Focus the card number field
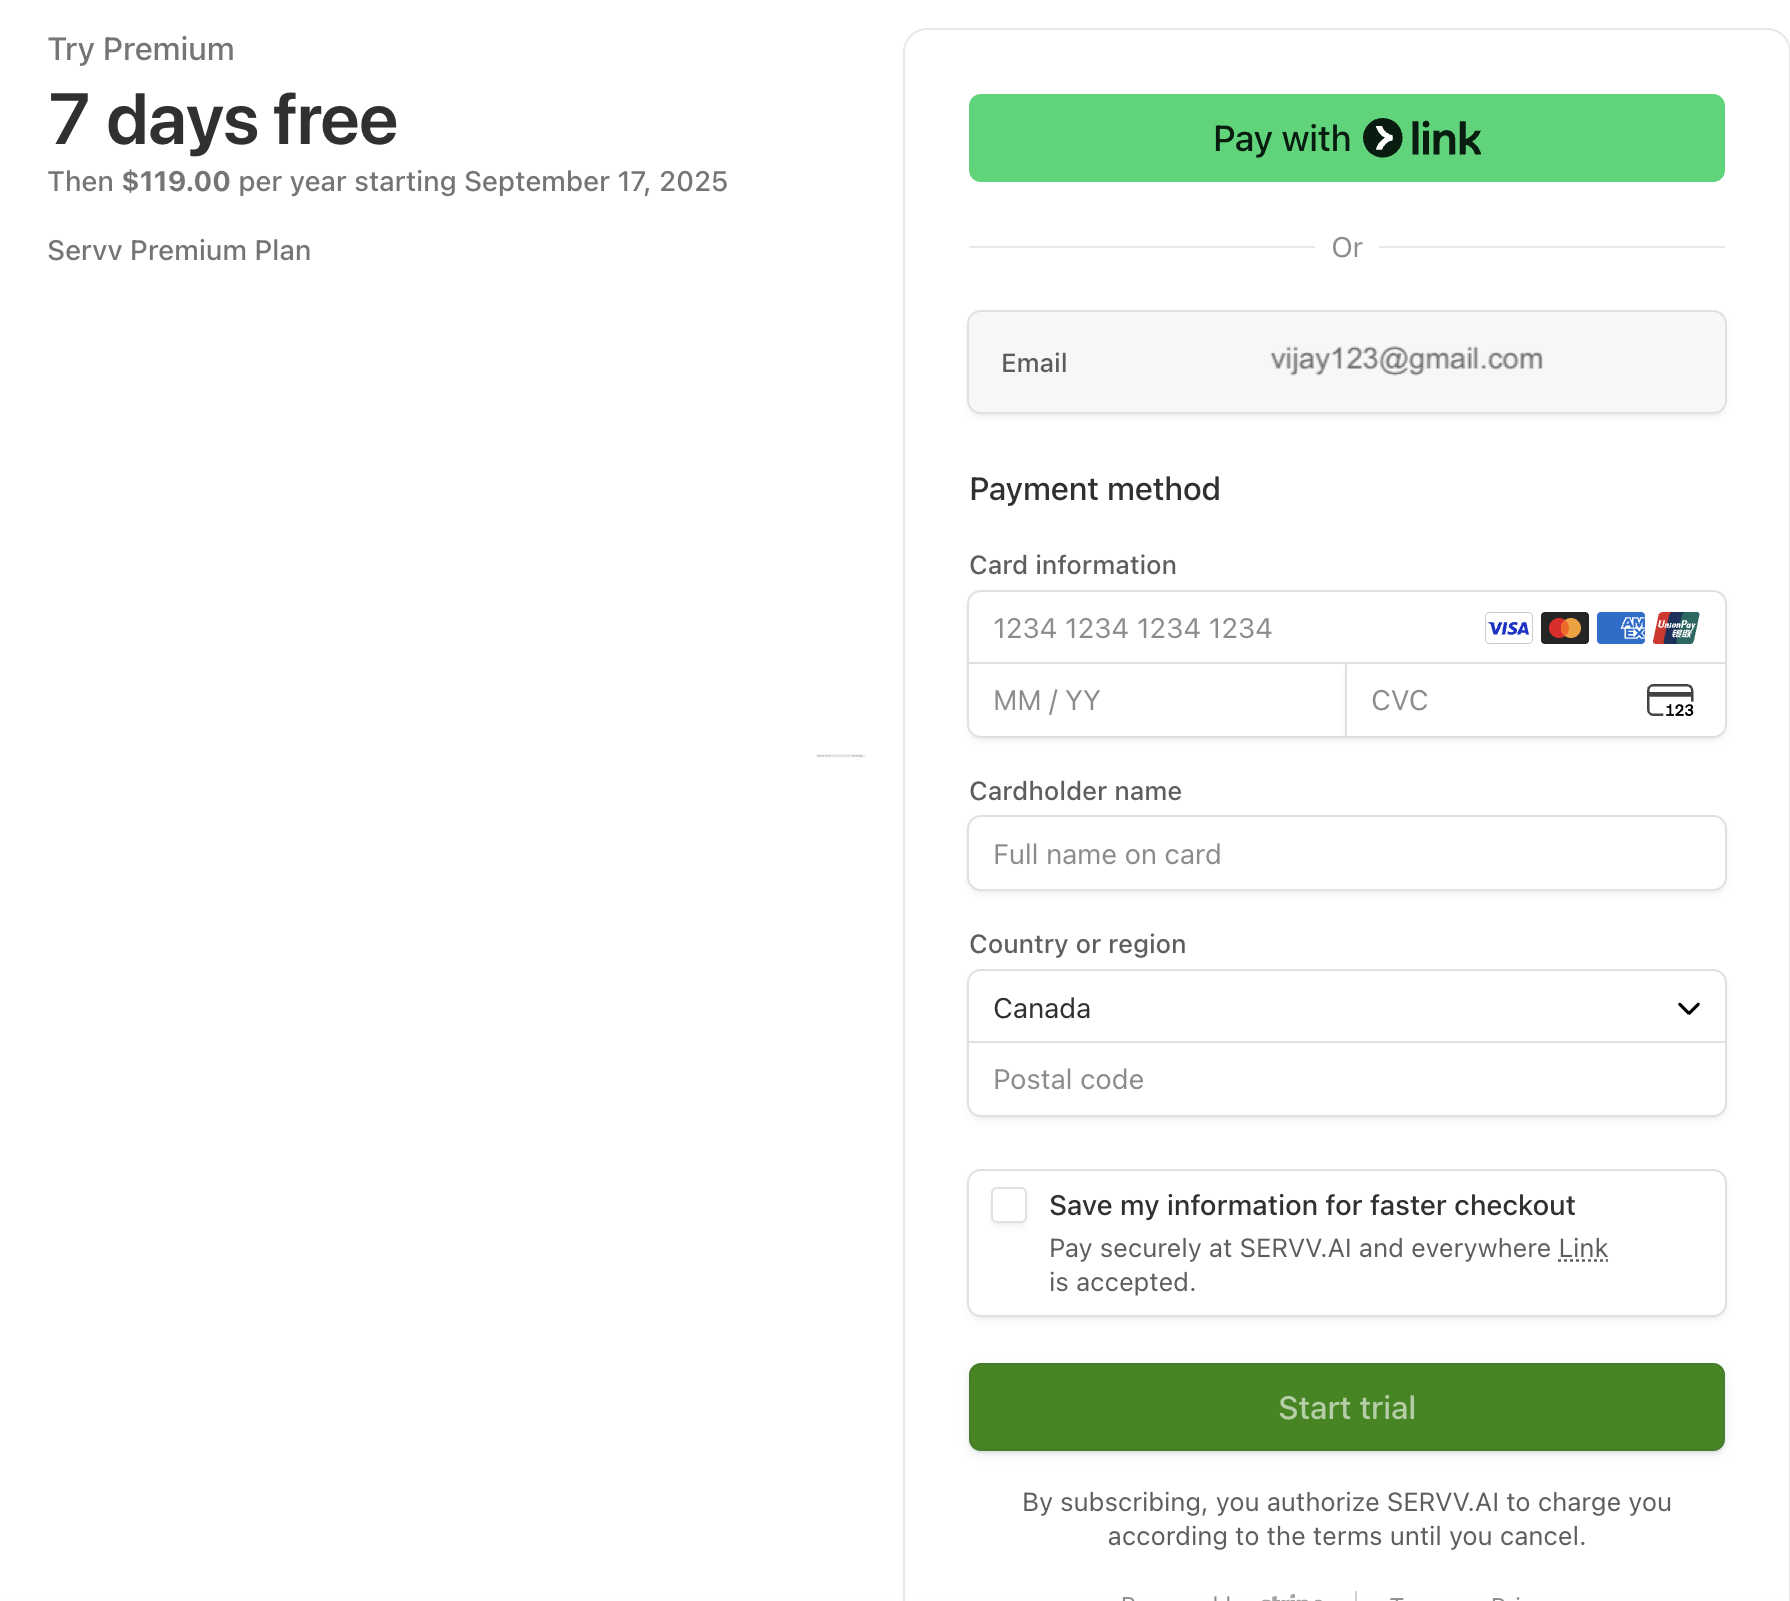The image size is (1790, 1601). pyautogui.click(x=1220, y=628)
